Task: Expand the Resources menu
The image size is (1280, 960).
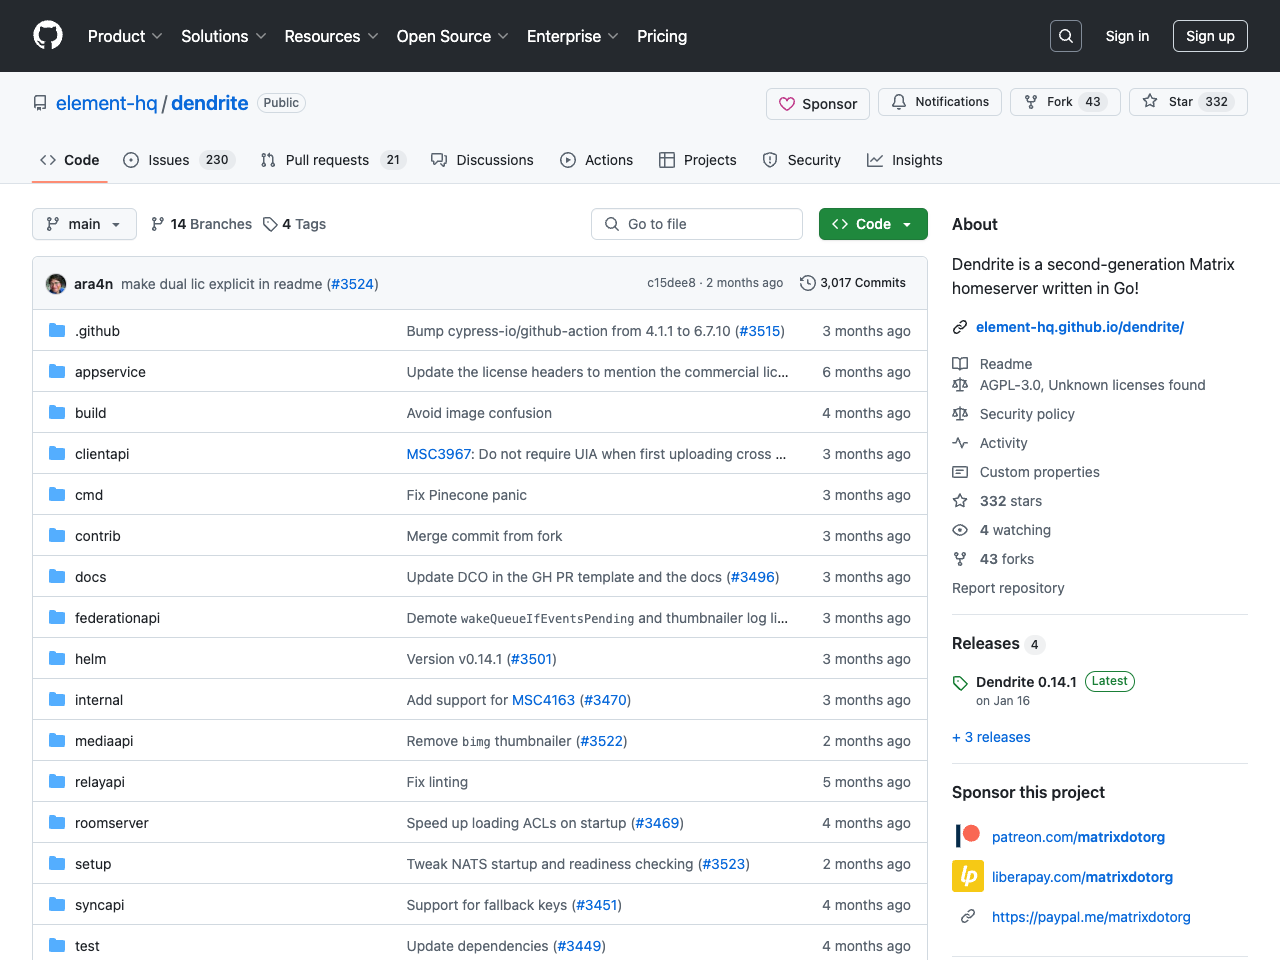Action: pos(331,36)
